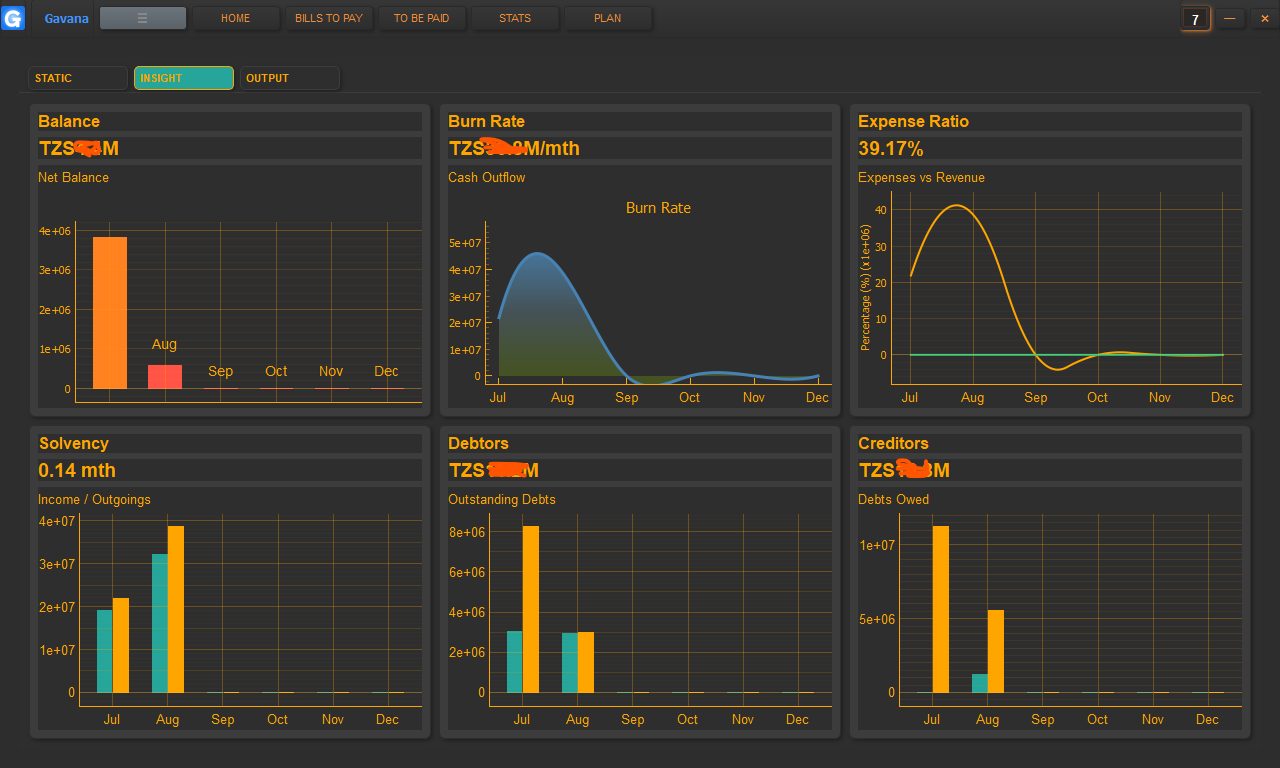Viewport: 1280px width, 768px height.
Task: Click the blue Burn Rate curve peak
Action: tap(537, 253)
